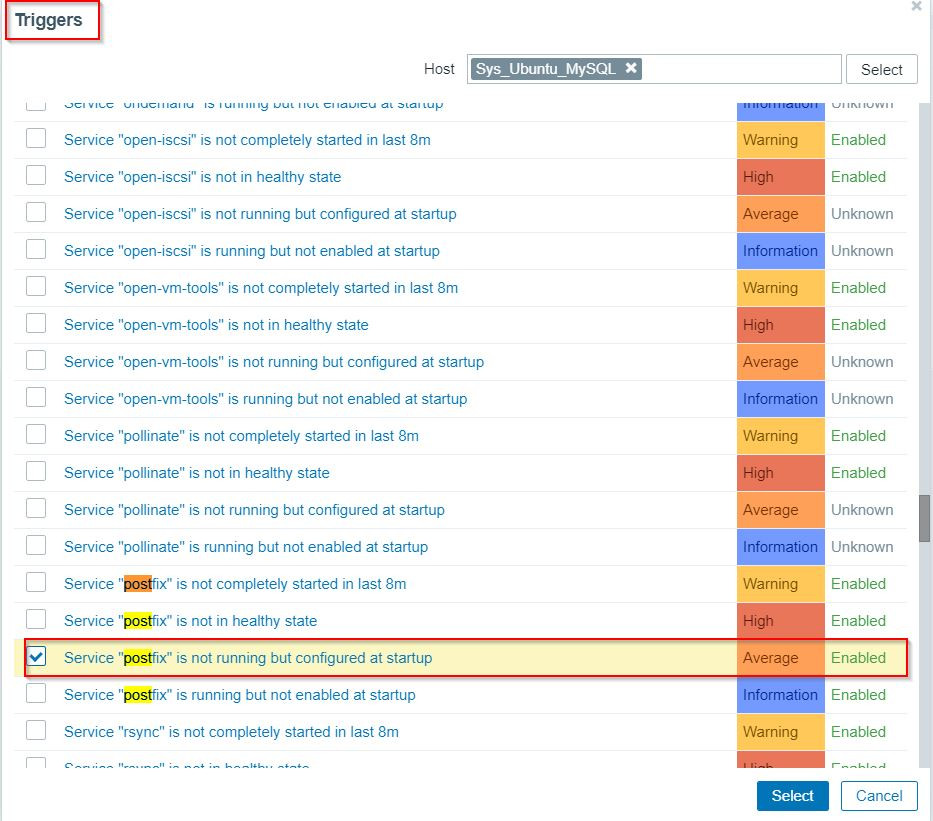Uncheck postfix not running but configured trigger
This screenshot has height=821, width=933.
pos(36,657)
